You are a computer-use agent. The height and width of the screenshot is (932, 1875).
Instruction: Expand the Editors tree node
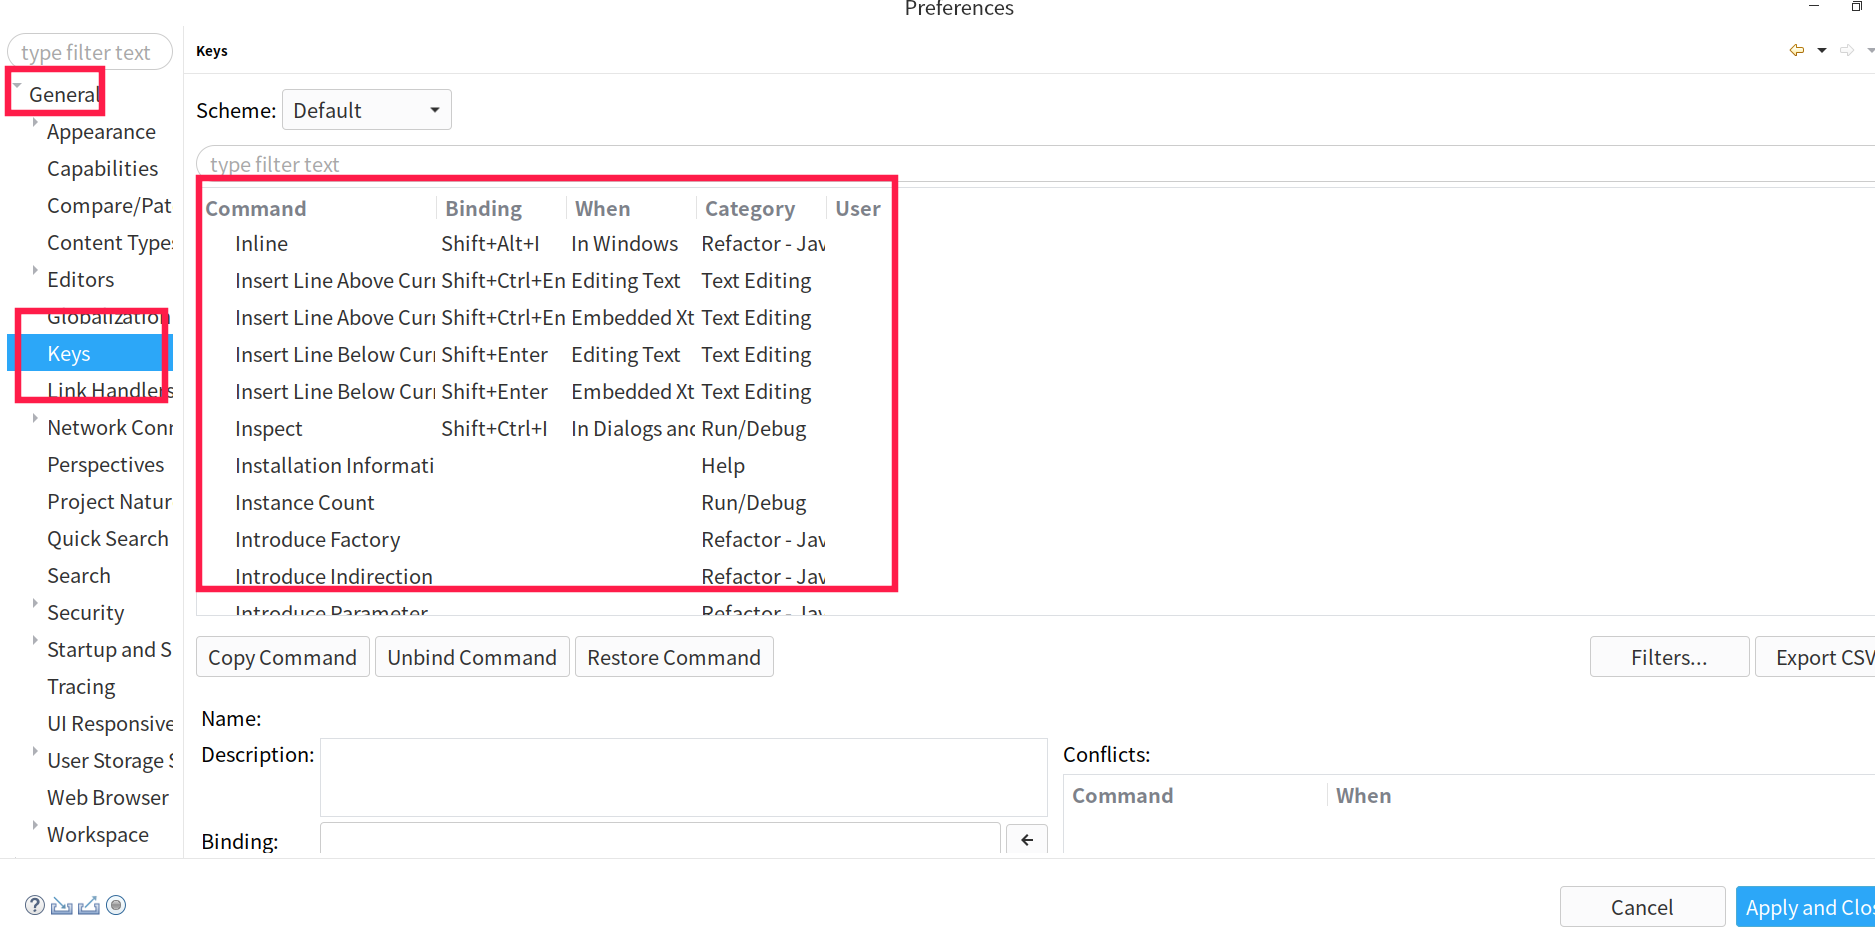coord(35,271)
